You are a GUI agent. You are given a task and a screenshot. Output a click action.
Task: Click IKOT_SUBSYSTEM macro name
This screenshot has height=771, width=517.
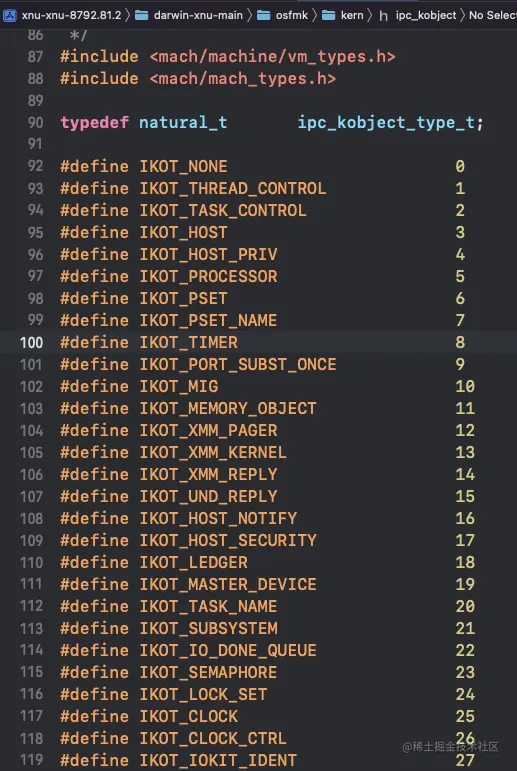pos(208,628)
